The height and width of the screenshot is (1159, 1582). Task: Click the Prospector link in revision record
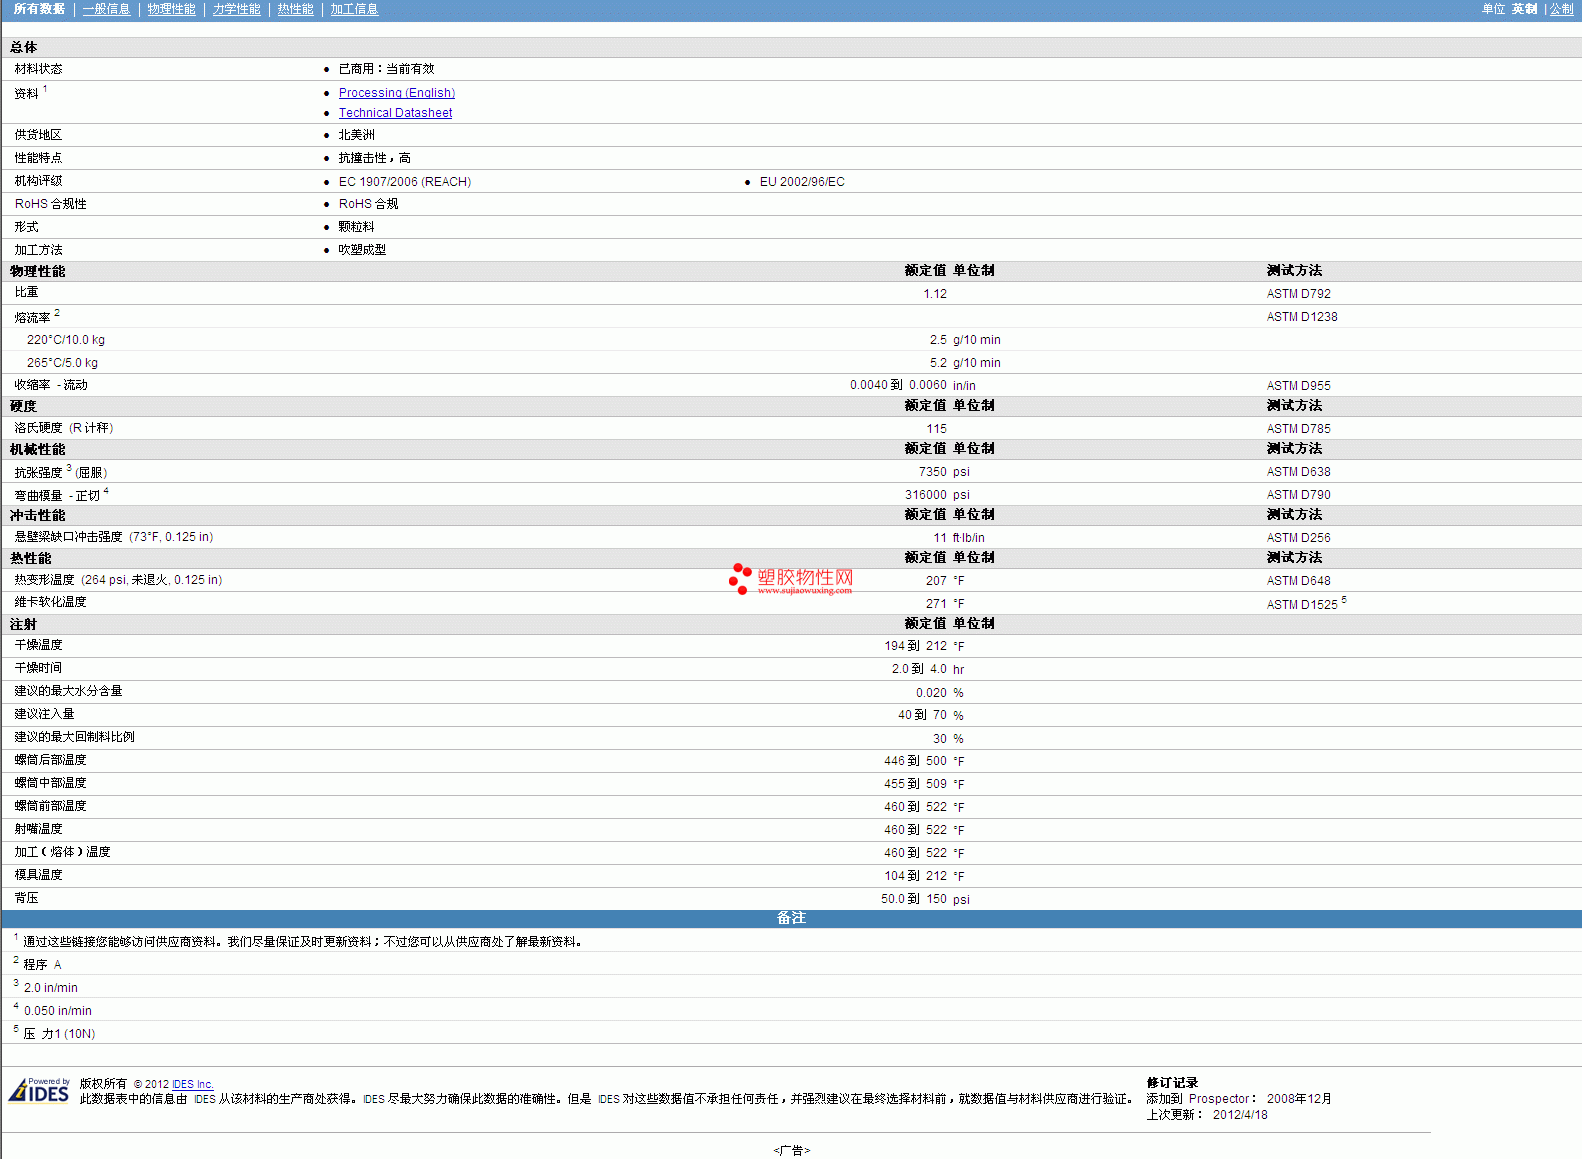pos(1218,1099)
